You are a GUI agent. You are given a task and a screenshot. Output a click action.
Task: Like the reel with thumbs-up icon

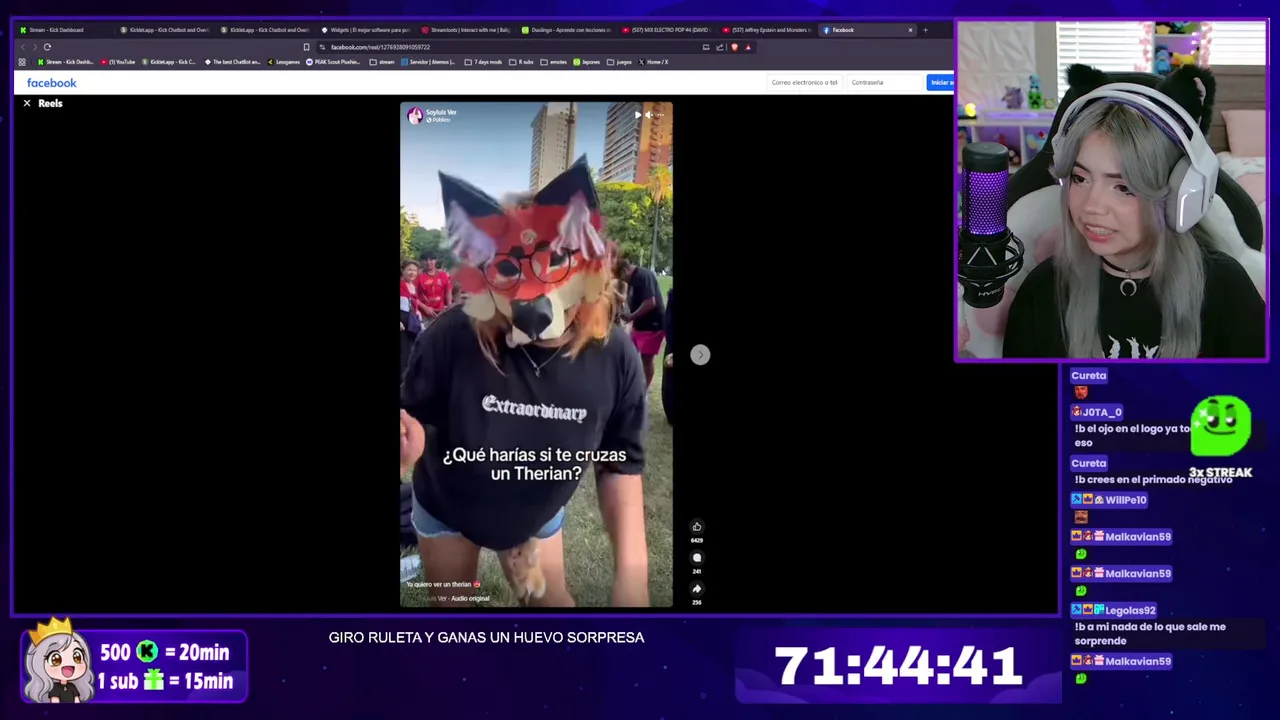click(697, 527)
